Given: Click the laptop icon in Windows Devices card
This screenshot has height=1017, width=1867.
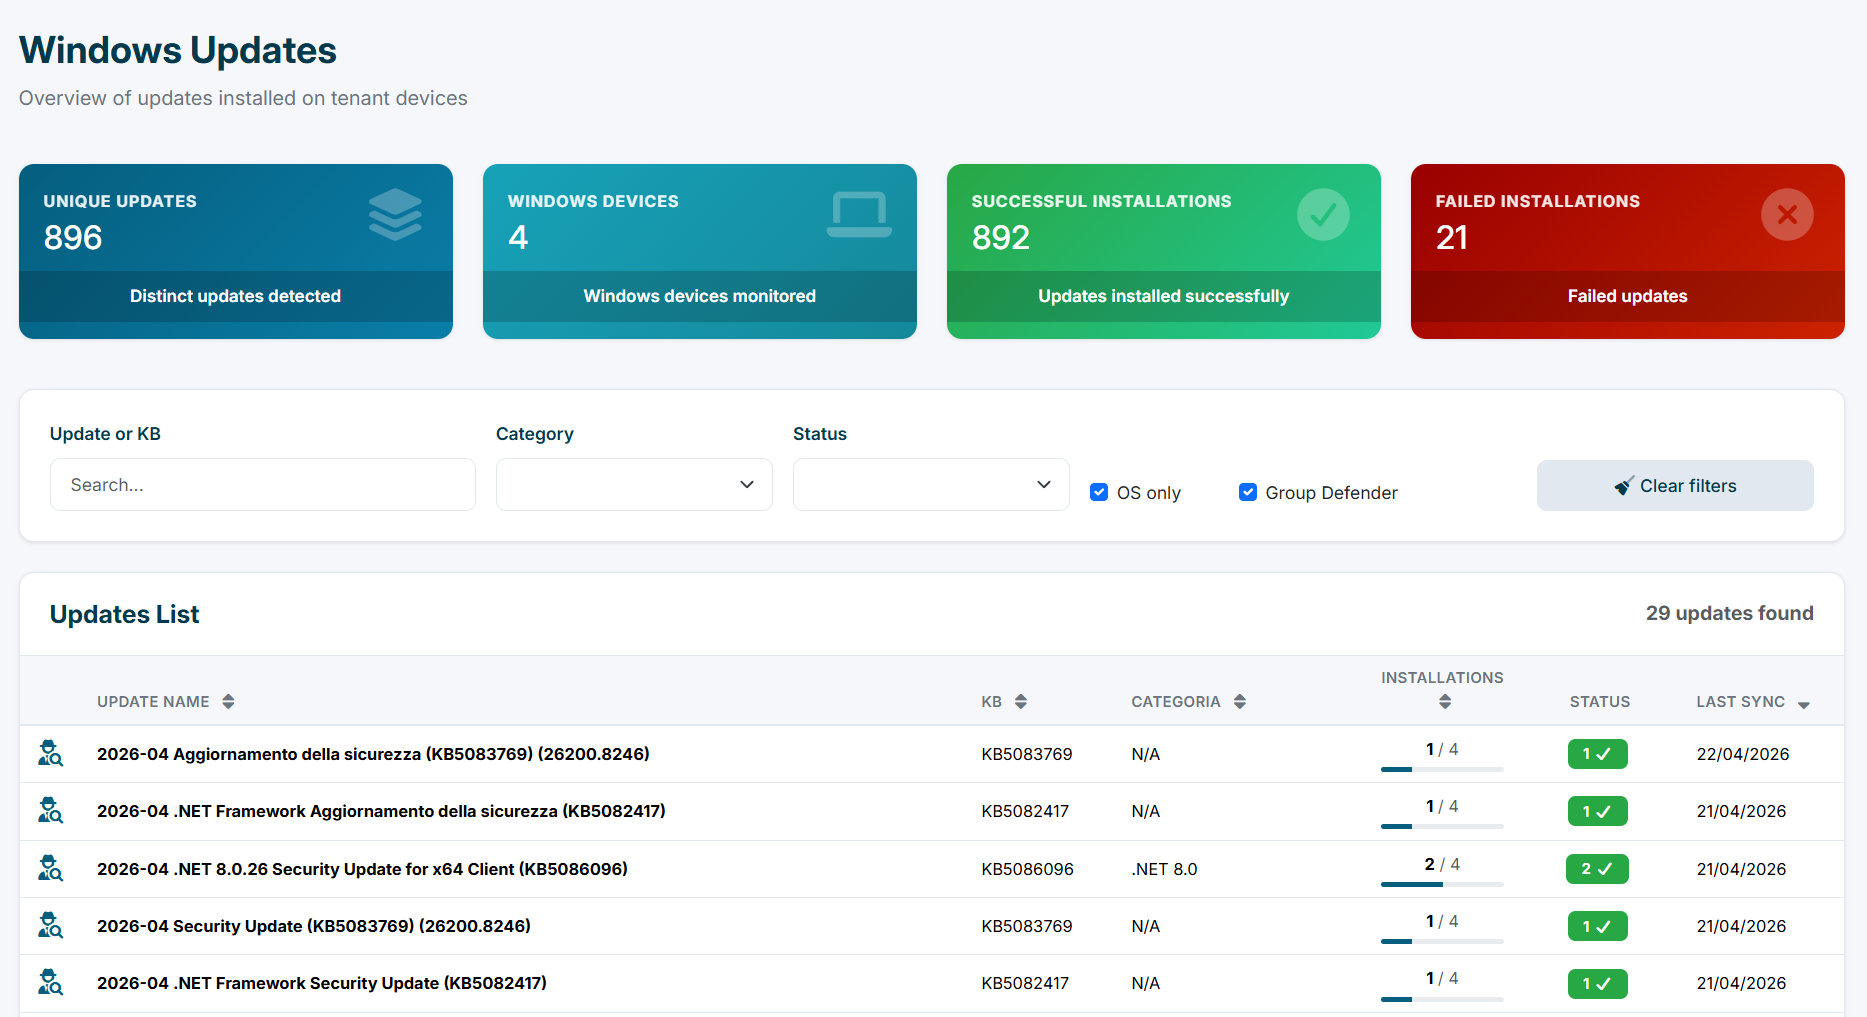Looking at the screenshot, I should click(859, 214).
